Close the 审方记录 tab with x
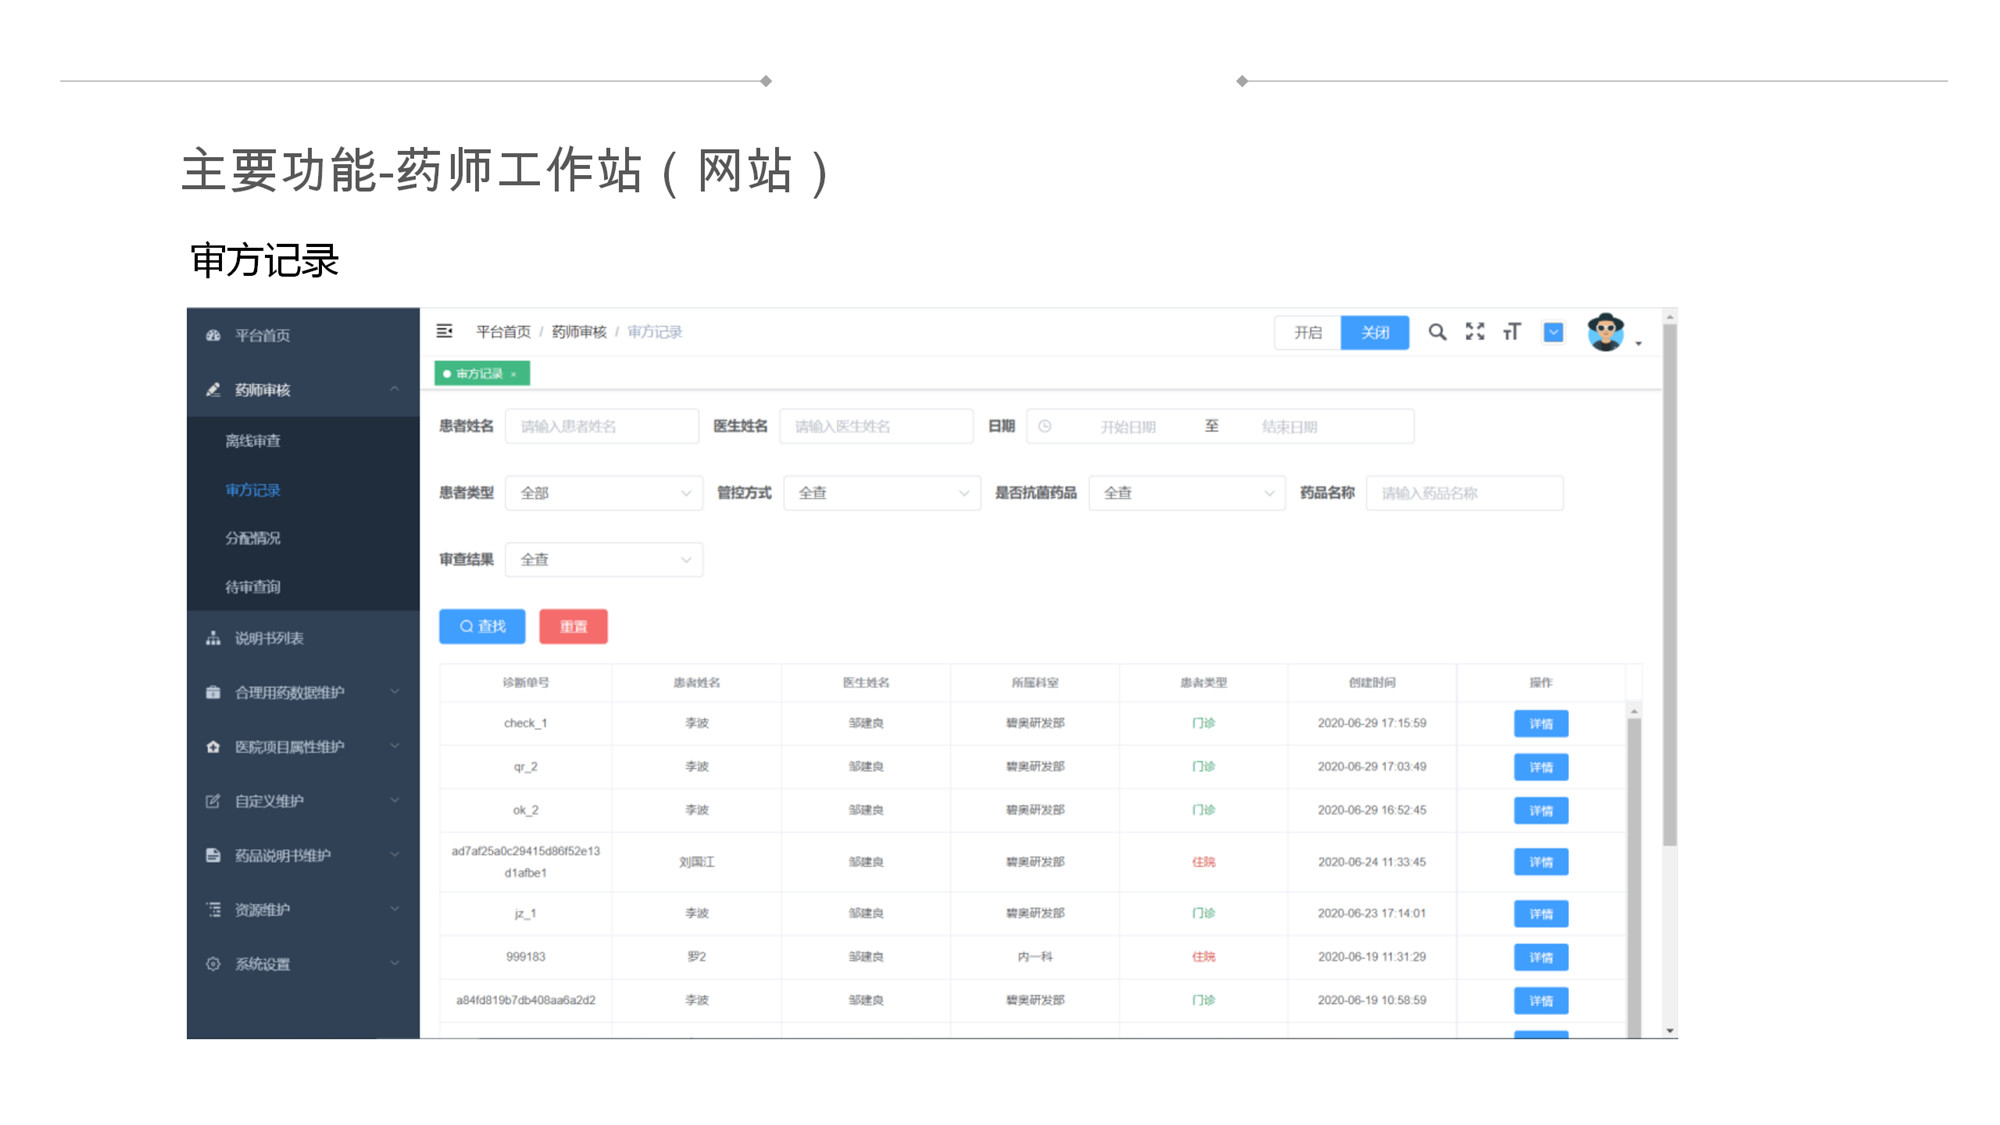Viewport: 2000px width, 1125px height. [514, 374]
